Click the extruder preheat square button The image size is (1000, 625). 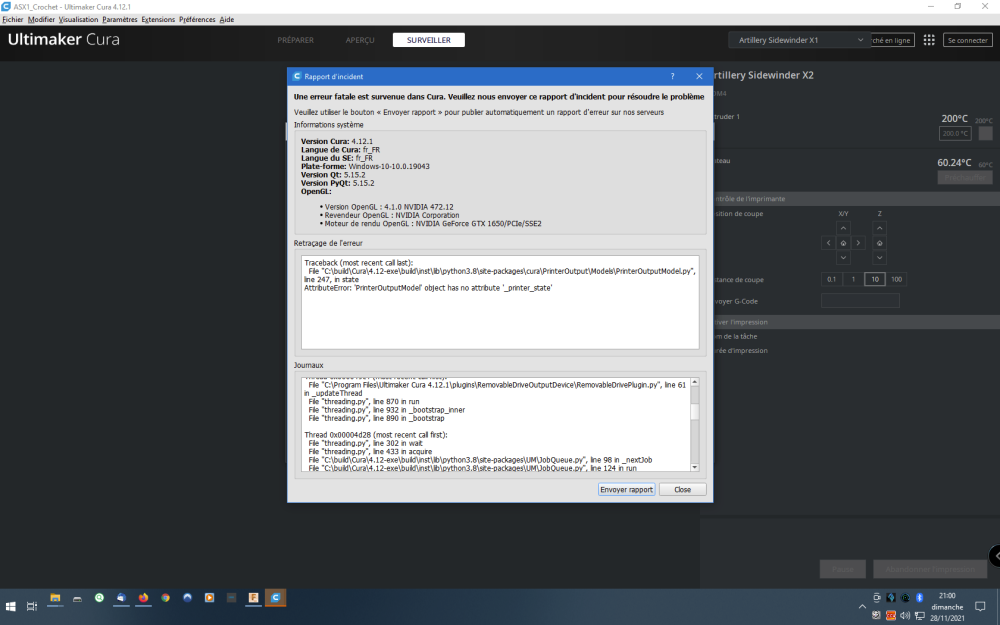click(x=985, y=133)
